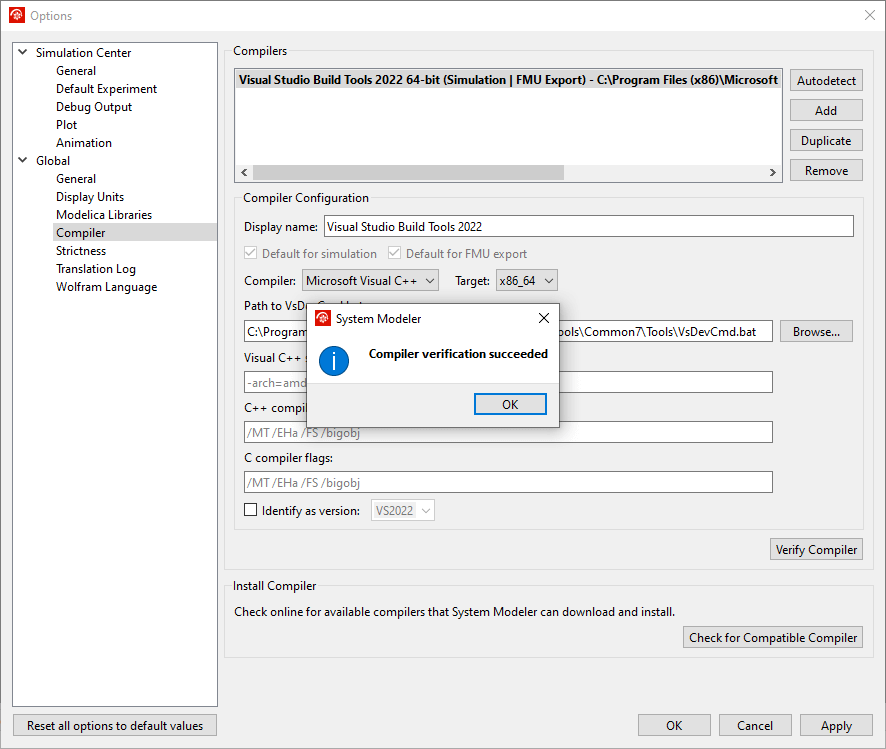Enable the Identify as version checkbox
This screenshot has width=886, height=749.
pyautogui.click(x=250, y=510)
